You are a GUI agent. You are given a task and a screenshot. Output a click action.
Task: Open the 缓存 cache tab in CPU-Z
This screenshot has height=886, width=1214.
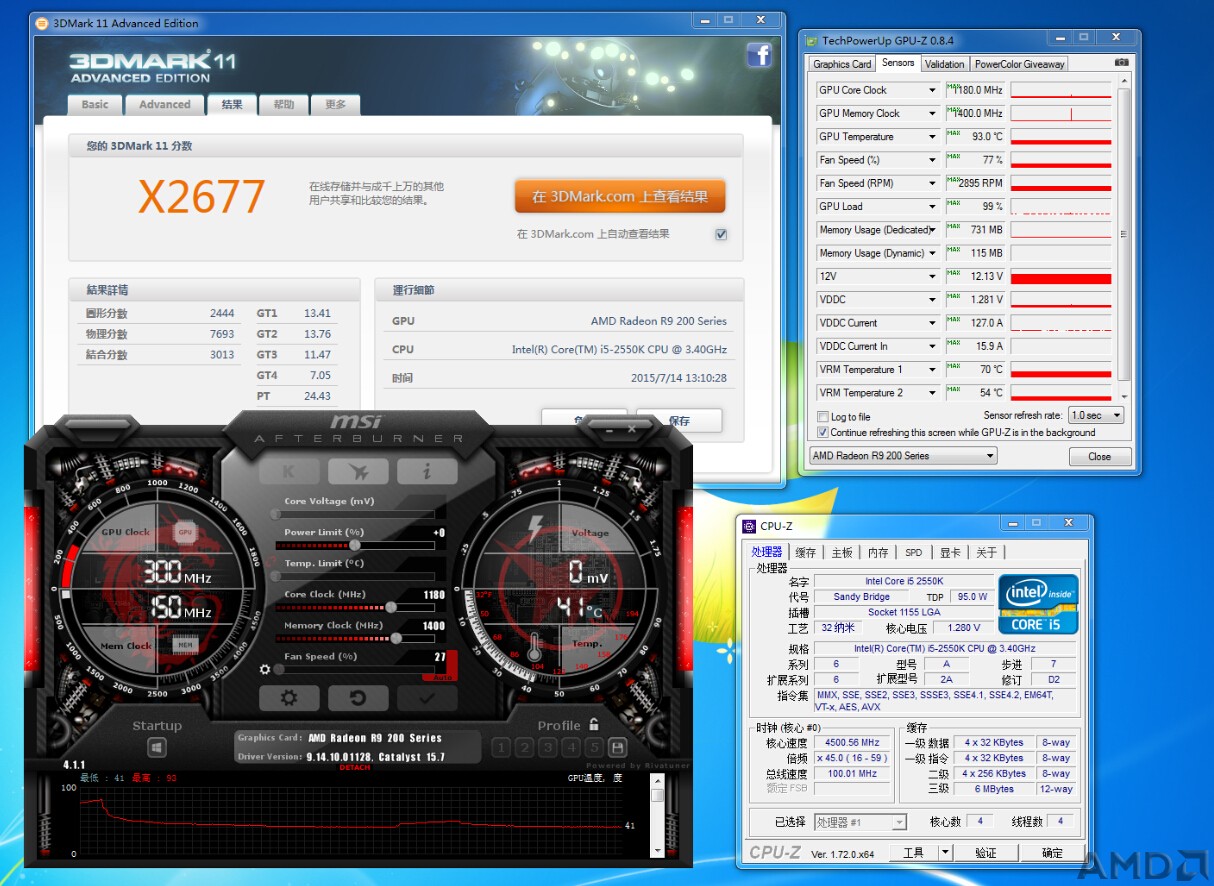[805, 552]
